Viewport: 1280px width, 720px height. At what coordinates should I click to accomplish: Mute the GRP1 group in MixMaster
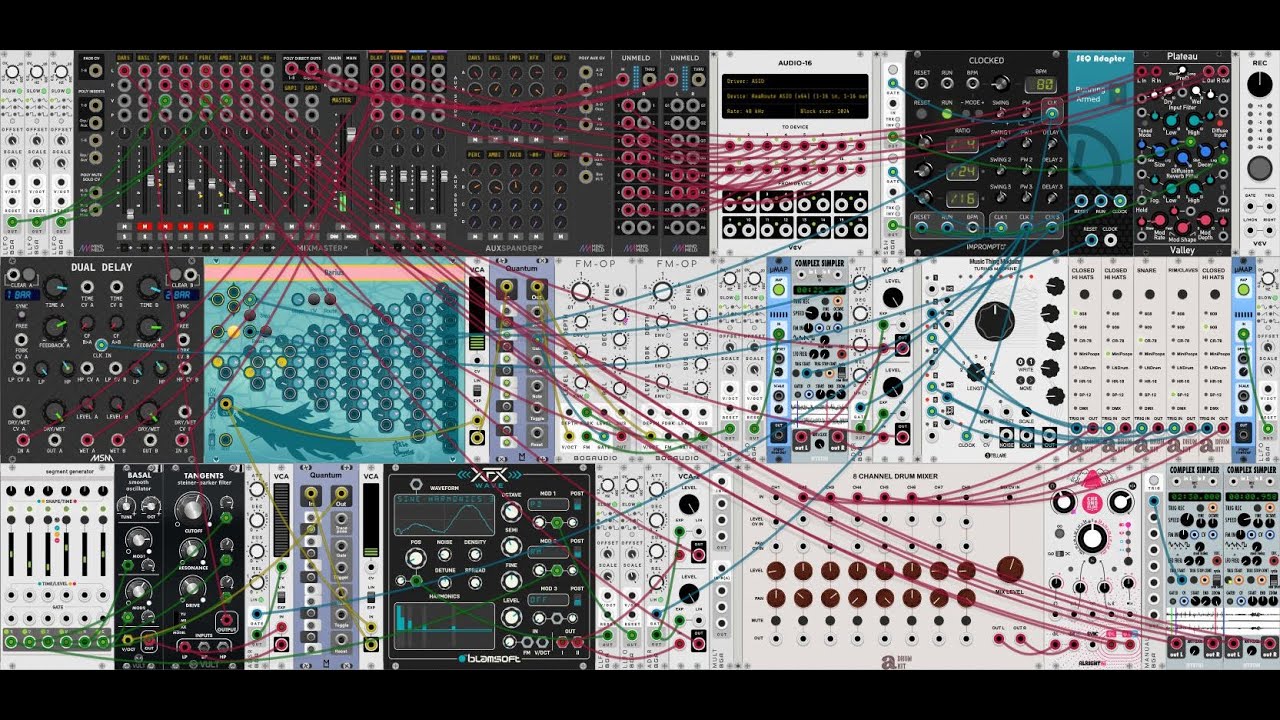(291, 226)
